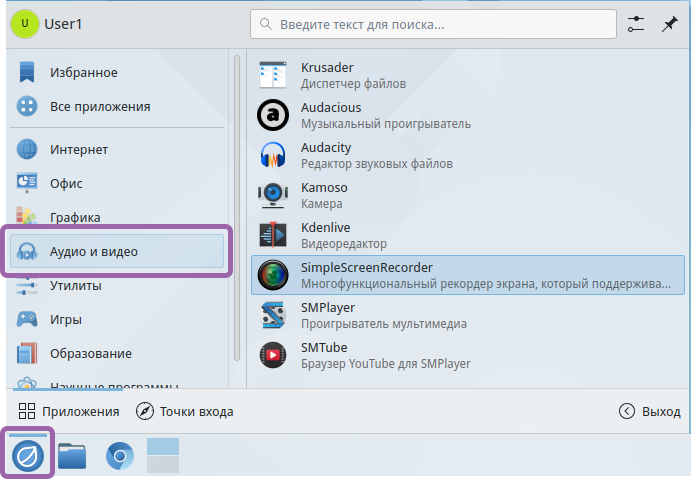Launch SMPlayer multimedia player icon
Screen dimensions: 691x479
[273, 315]
